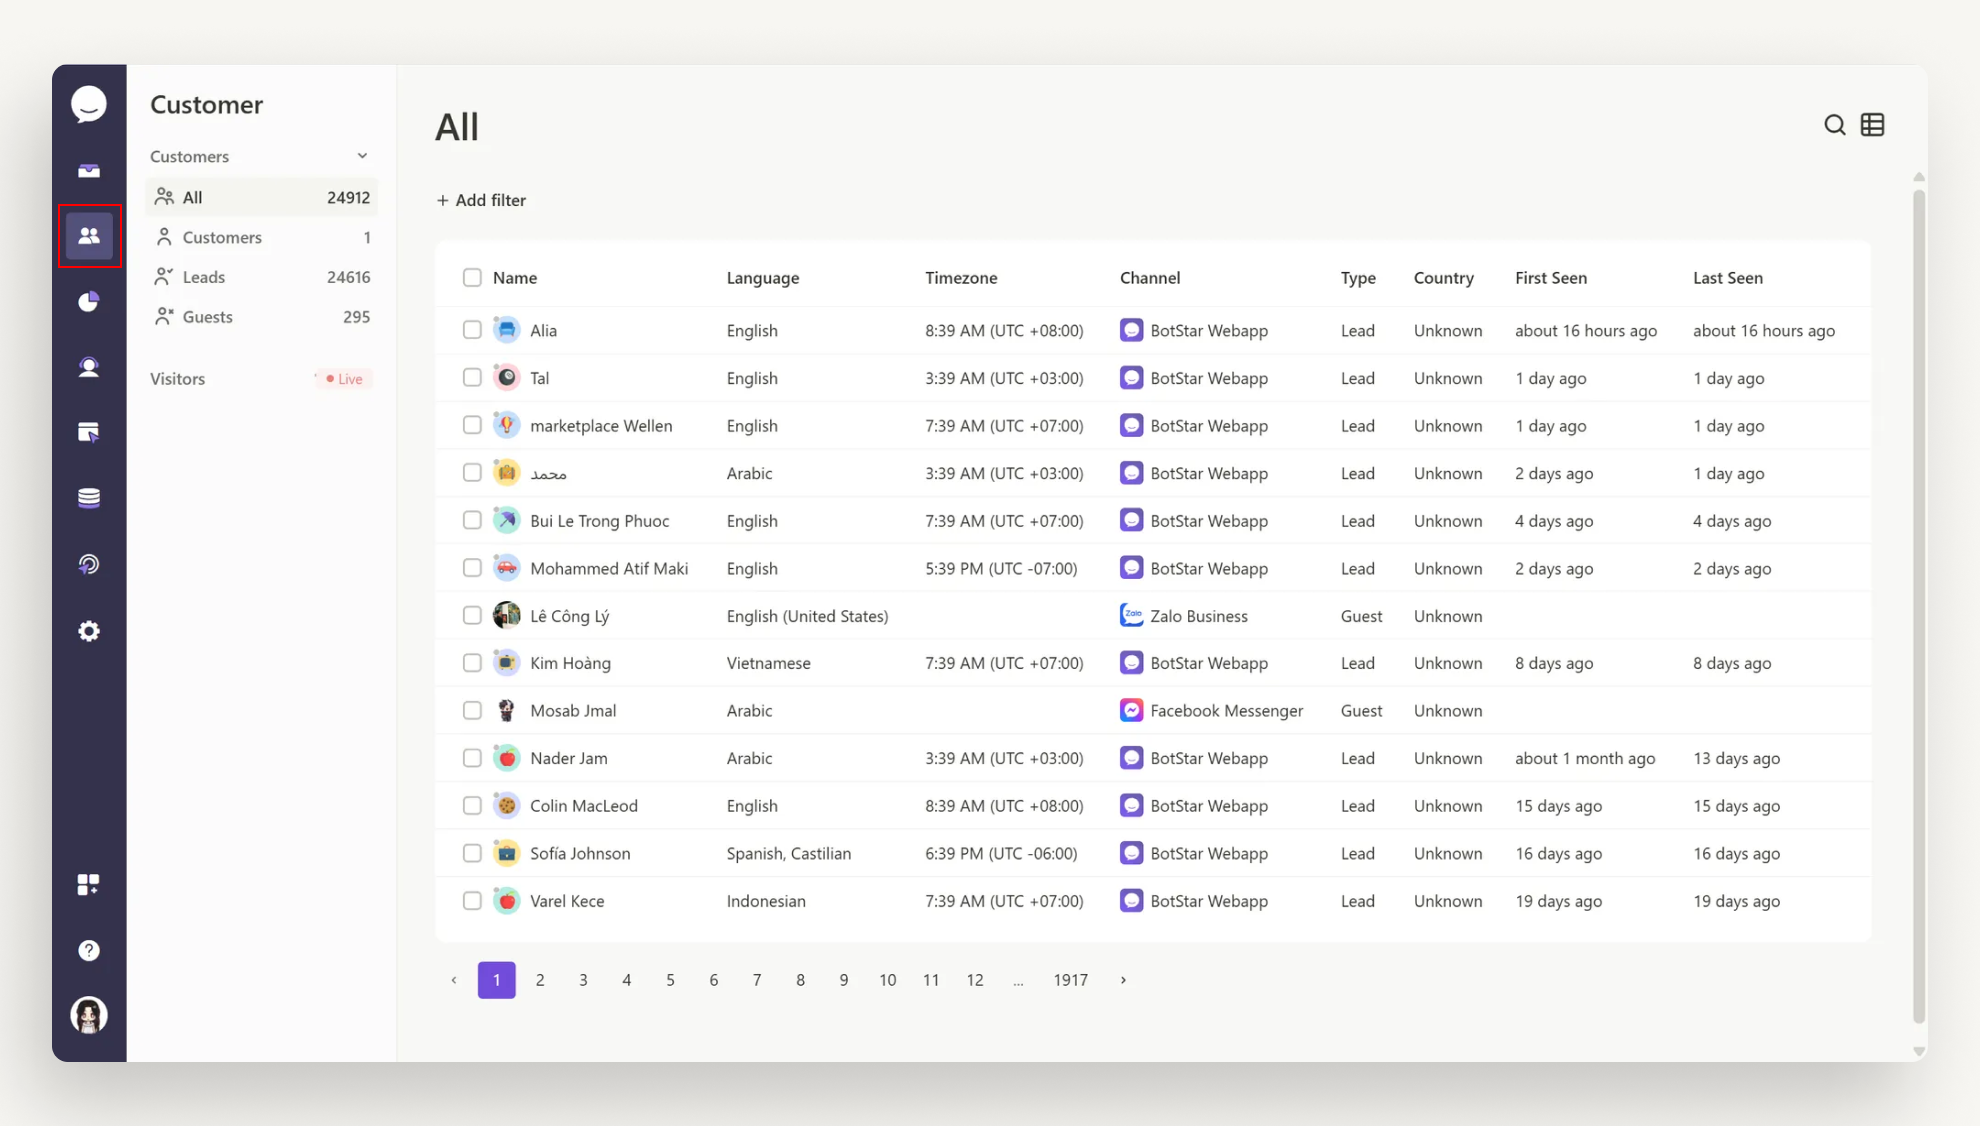Open settings gear in sidebar
Image resolution: width=1980 pixels, height=1126 pixels.
click(89, 631)
